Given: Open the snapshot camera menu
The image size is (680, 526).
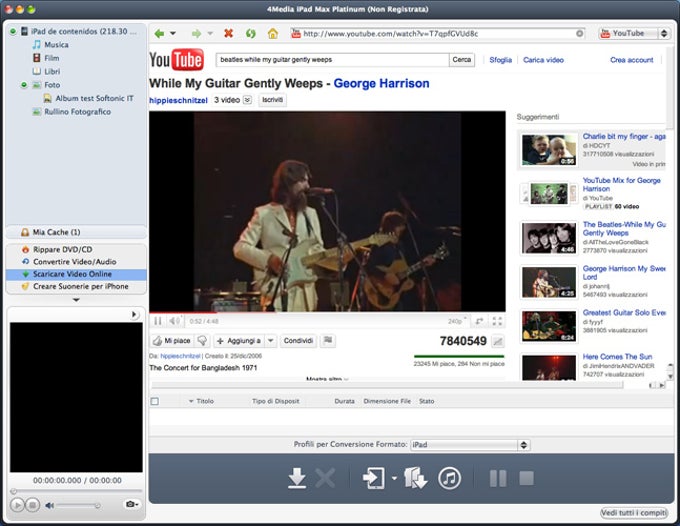Looking at the screenshot, I should 131,504.
